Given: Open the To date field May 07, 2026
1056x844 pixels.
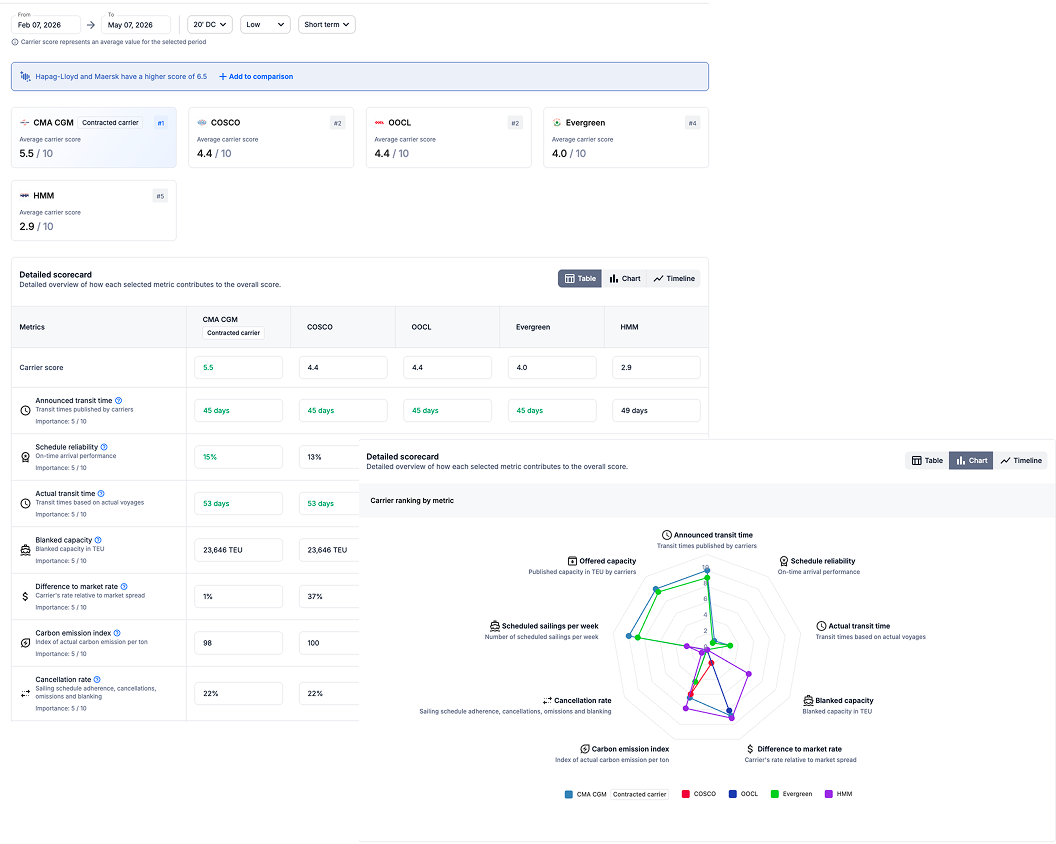Looking at the screenshot, I should pos(135,25).
